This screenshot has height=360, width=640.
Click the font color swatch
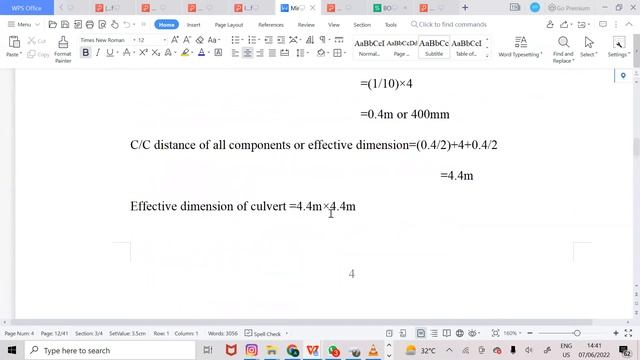(201, 53)
